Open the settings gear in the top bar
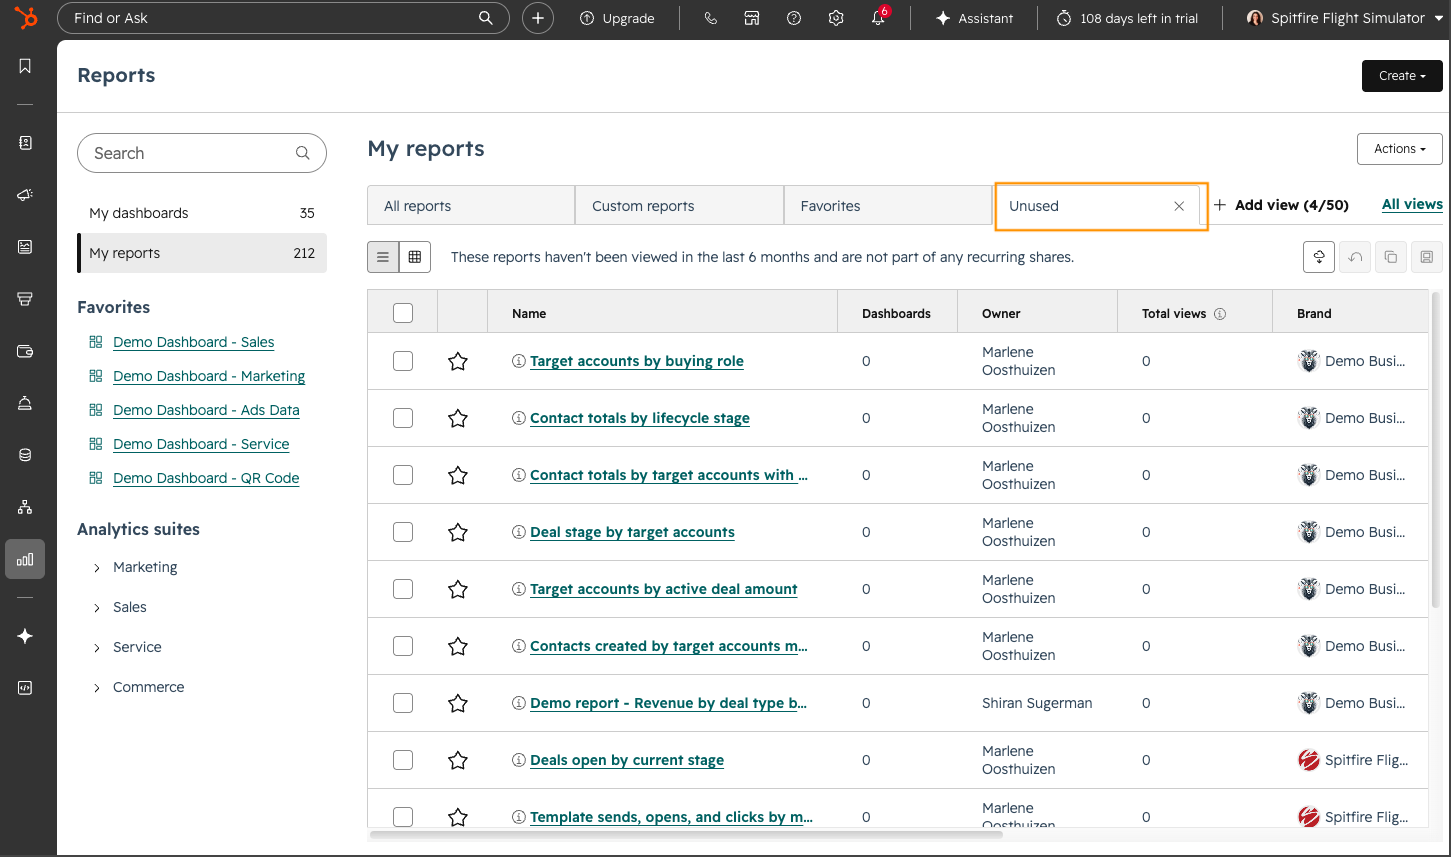1451x857 pixels. pyautogui.click(x=836, y=17)
